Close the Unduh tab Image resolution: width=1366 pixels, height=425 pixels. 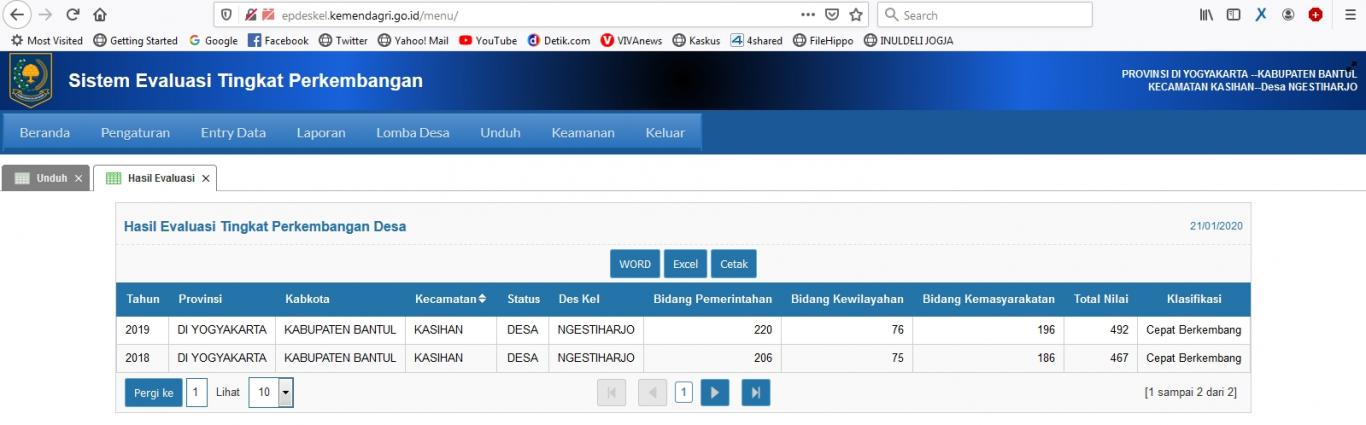click(x=79, y=178)
